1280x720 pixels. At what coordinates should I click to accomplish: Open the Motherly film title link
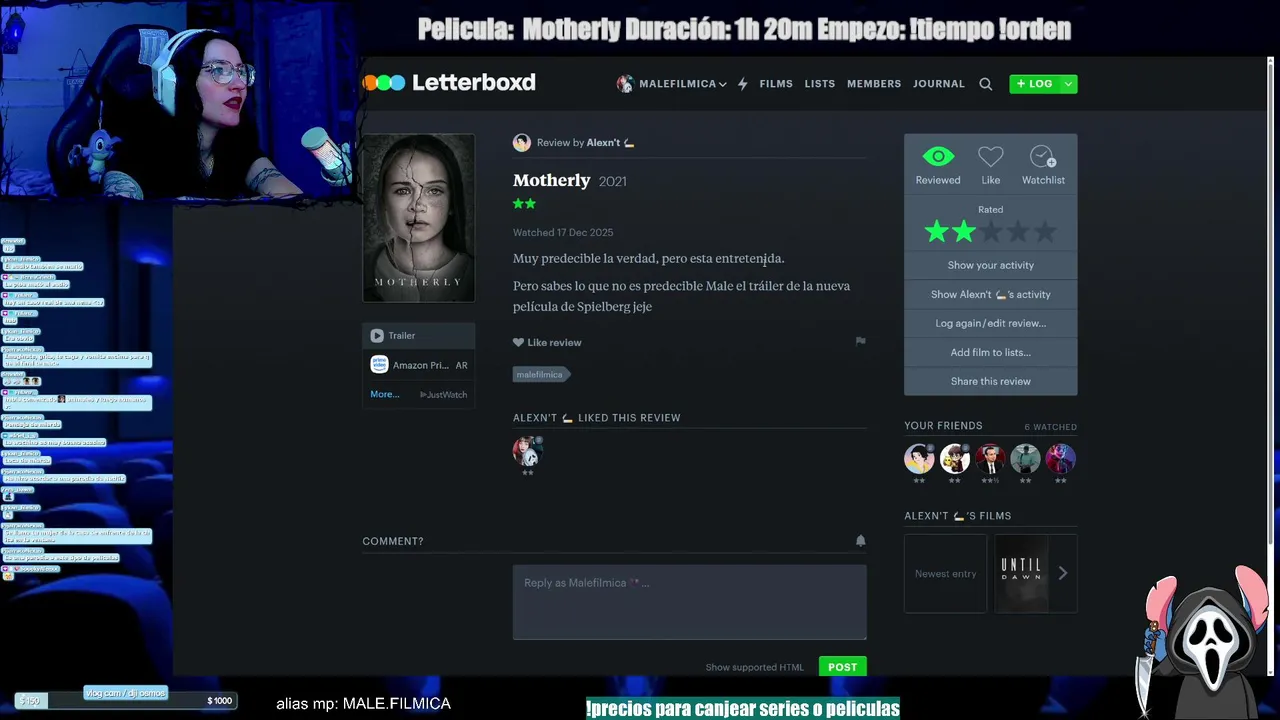click(x=552, y=180)
